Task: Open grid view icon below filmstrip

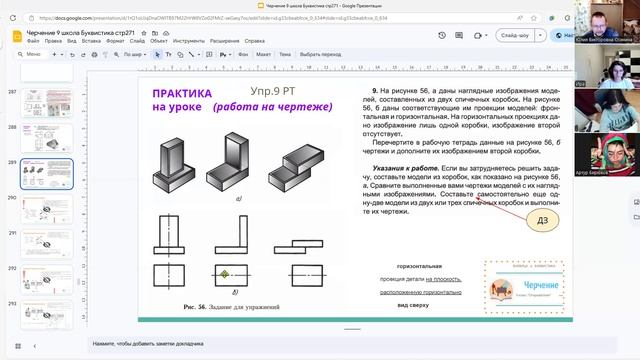Action: coord(18,346)
